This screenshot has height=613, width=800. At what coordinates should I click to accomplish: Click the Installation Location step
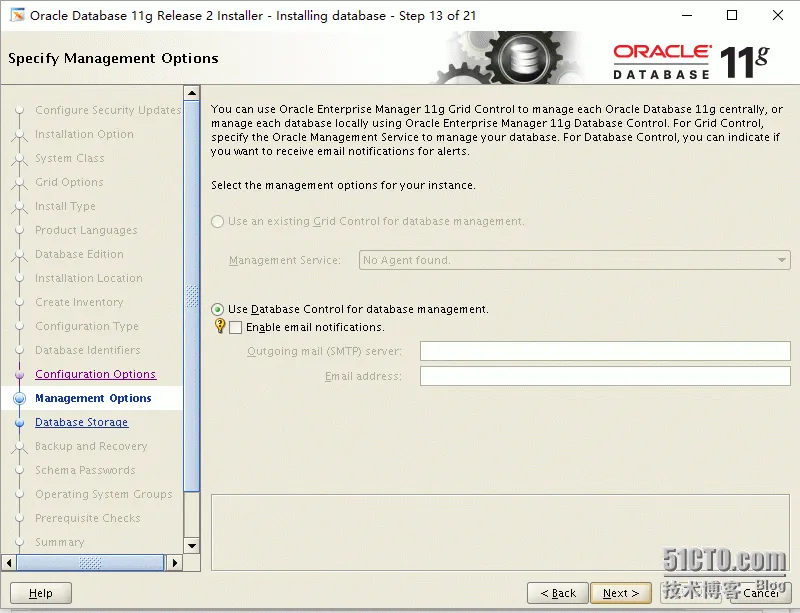(x=88, y=278)
